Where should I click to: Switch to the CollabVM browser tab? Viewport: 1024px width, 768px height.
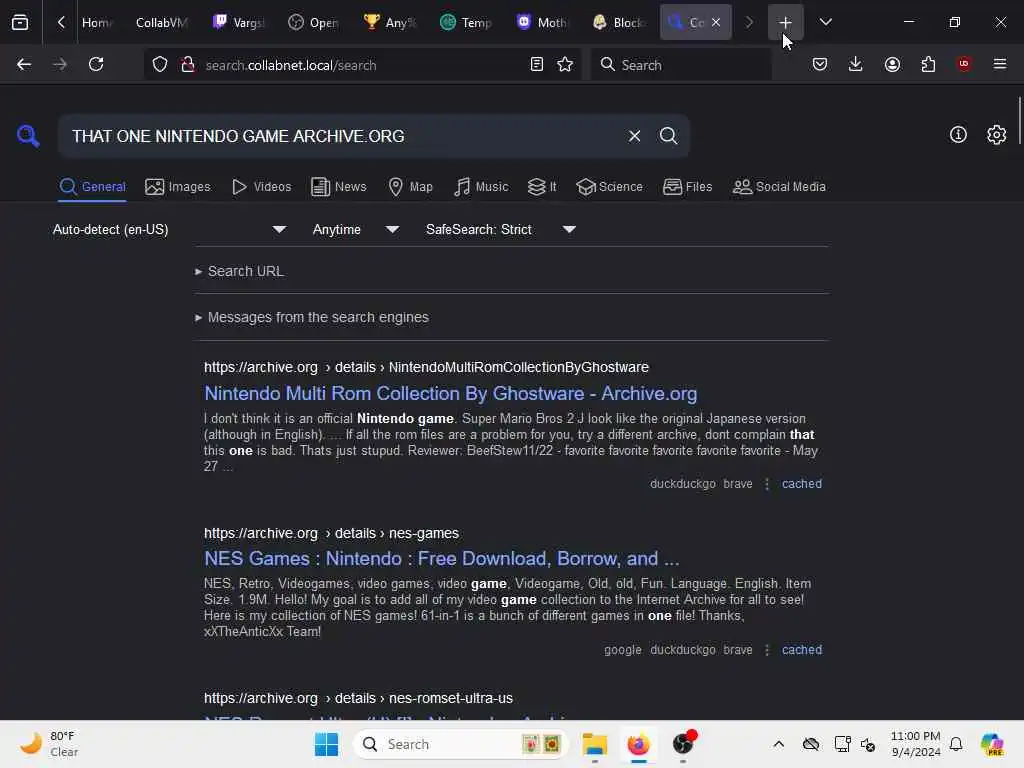(x=162, y=22)
